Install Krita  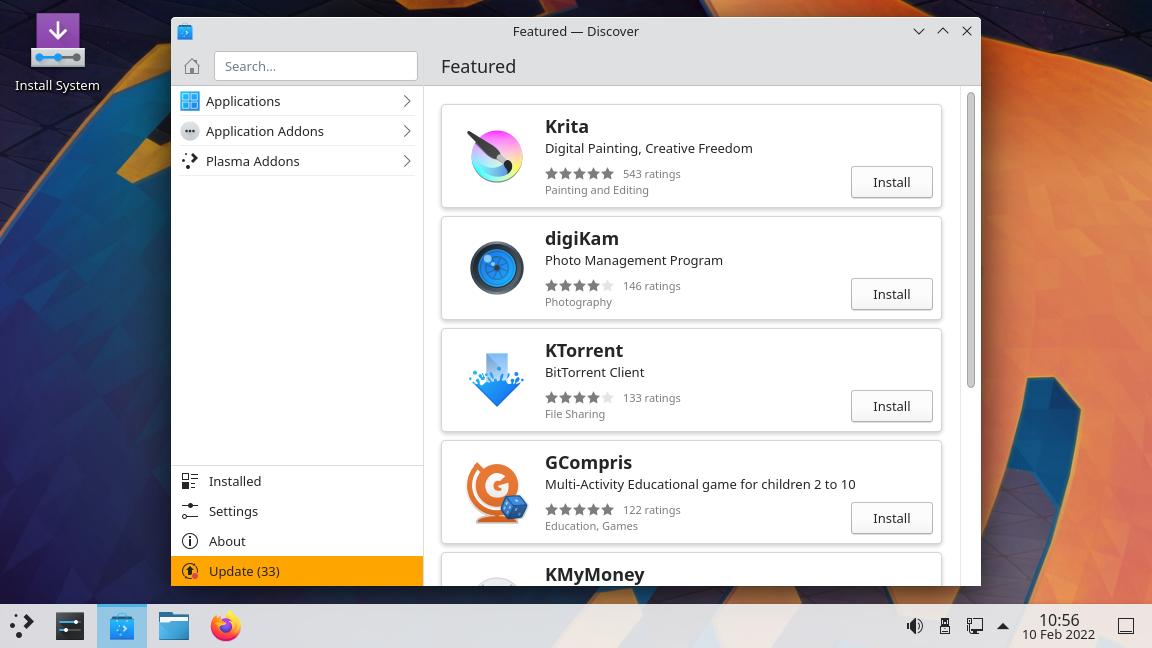891,182
